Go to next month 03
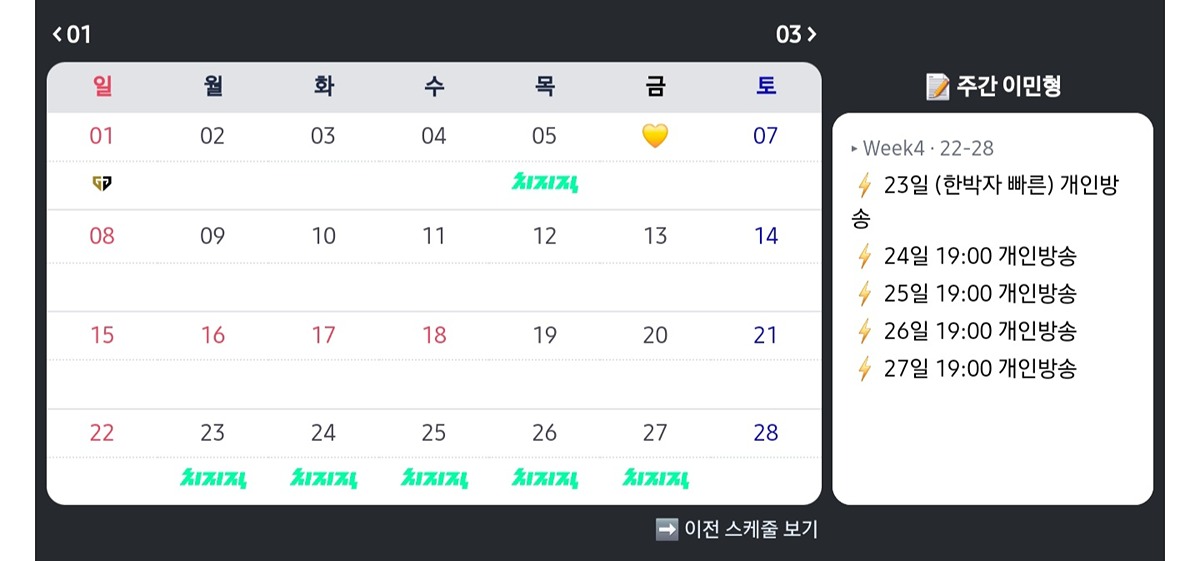Image resolution: width=1200 pixels, height=561 pixels. click(796, 35)
